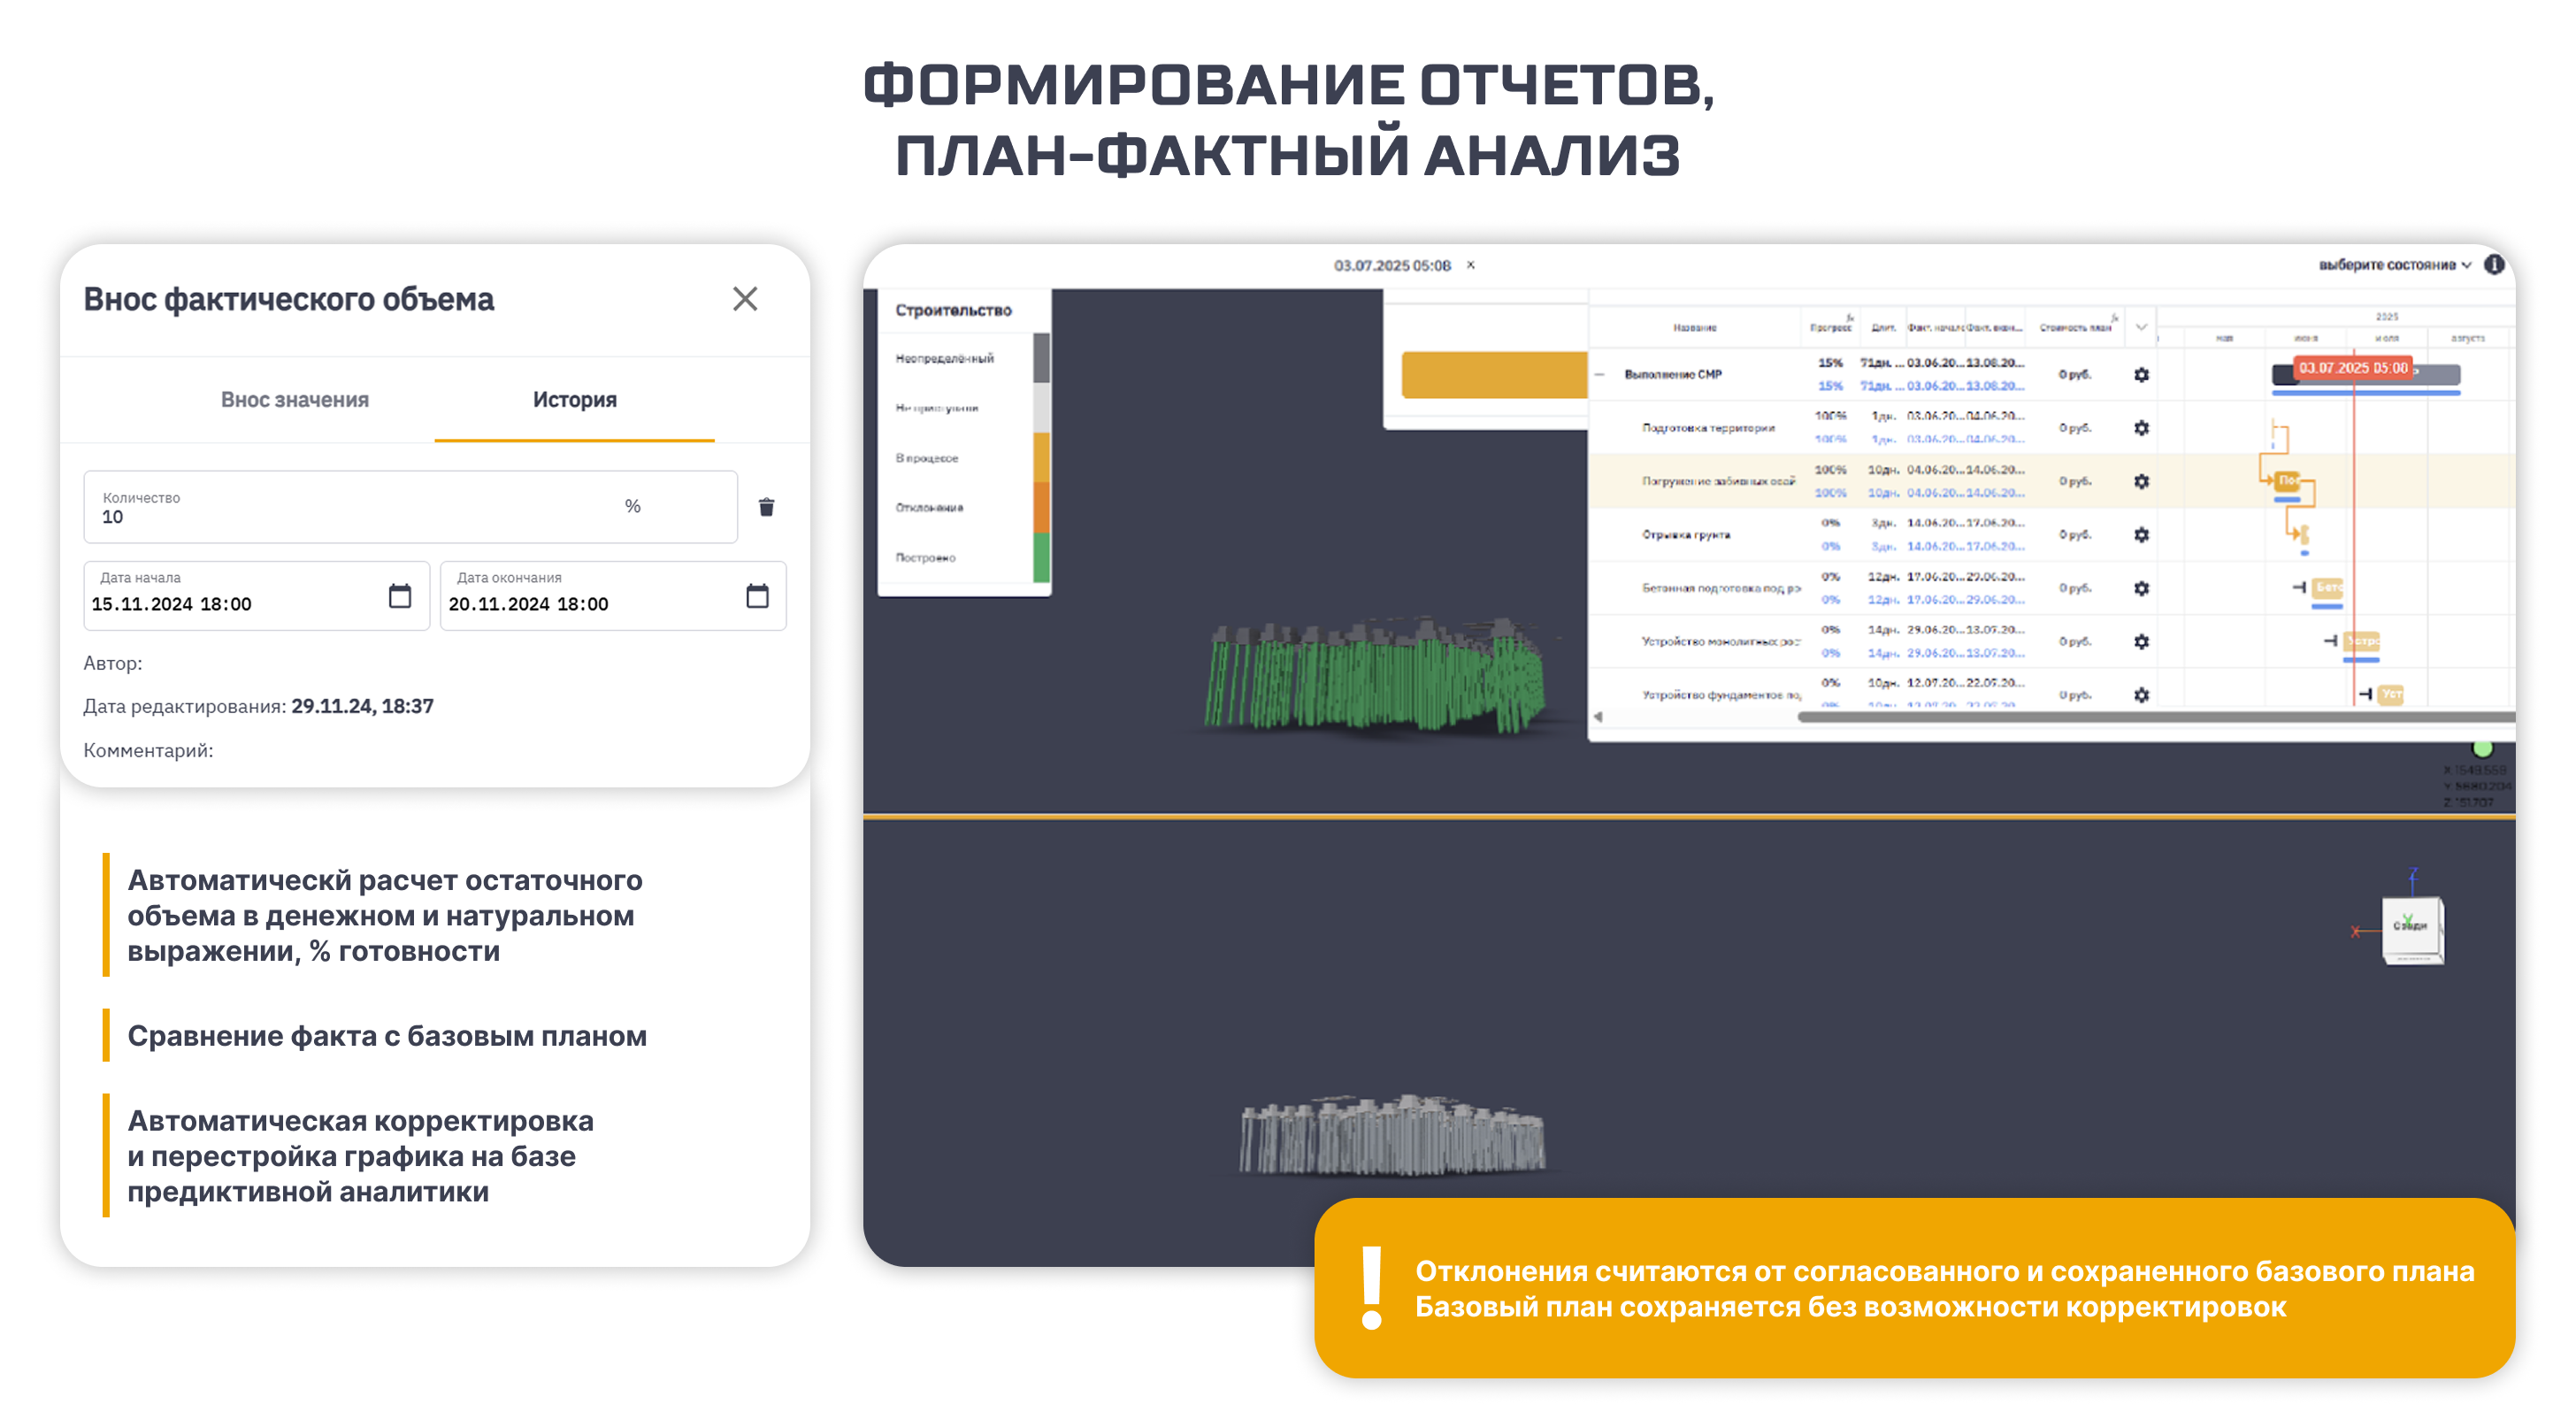Select the Бетонная подготовка task row
The image size is (2576, 1412).
1721,589
